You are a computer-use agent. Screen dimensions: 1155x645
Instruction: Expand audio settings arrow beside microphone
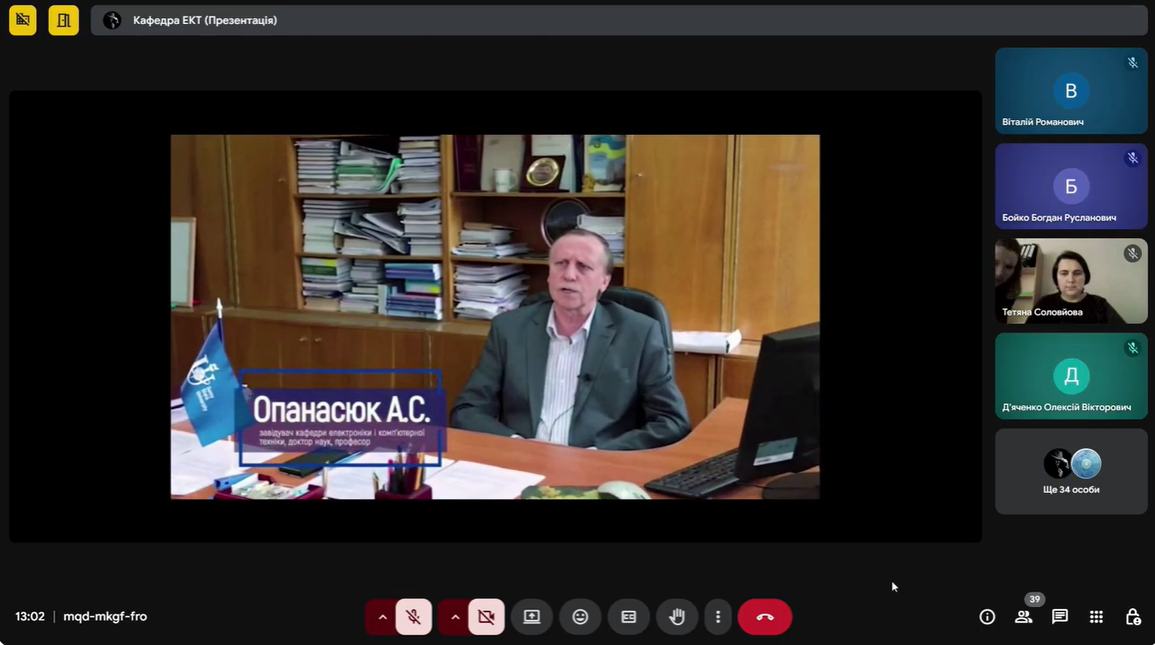pos(382,617)
